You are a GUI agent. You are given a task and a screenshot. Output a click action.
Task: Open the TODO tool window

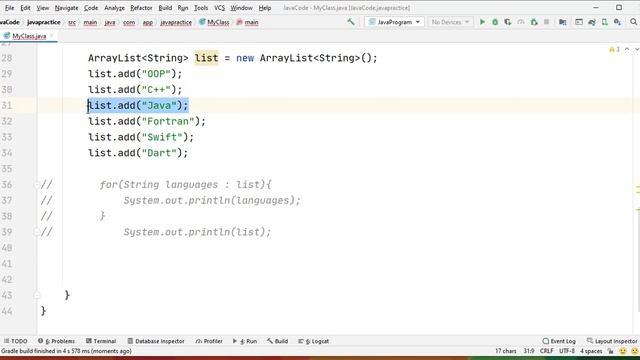(15, 341)
